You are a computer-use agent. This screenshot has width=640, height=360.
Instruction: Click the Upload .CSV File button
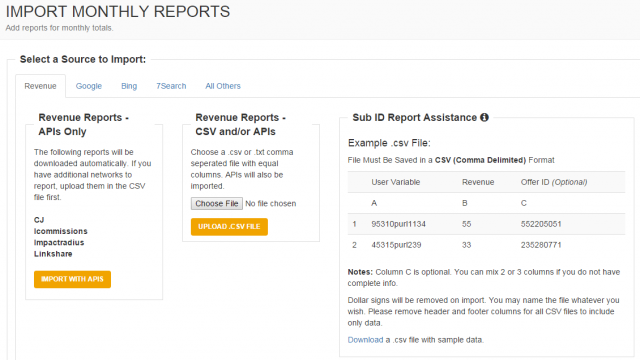229,227
